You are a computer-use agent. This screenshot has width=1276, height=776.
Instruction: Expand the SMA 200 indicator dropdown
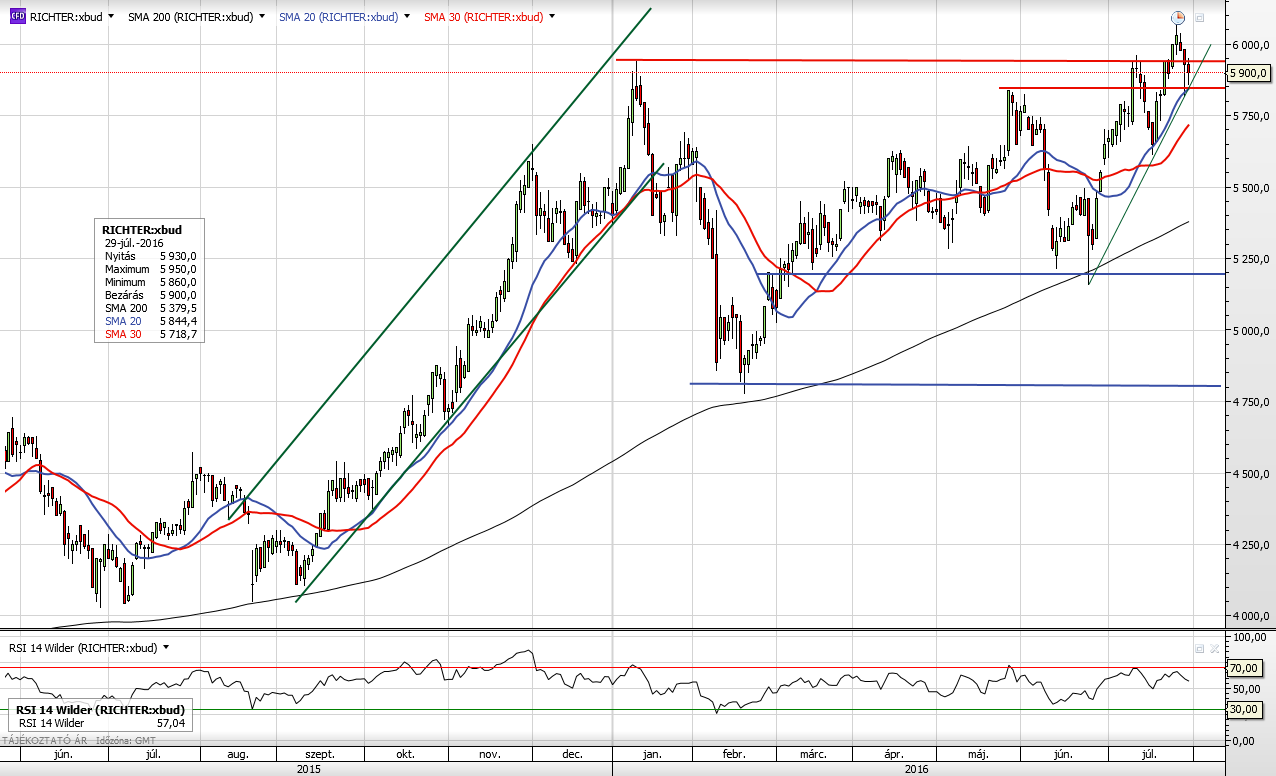[x=262, y=17]
